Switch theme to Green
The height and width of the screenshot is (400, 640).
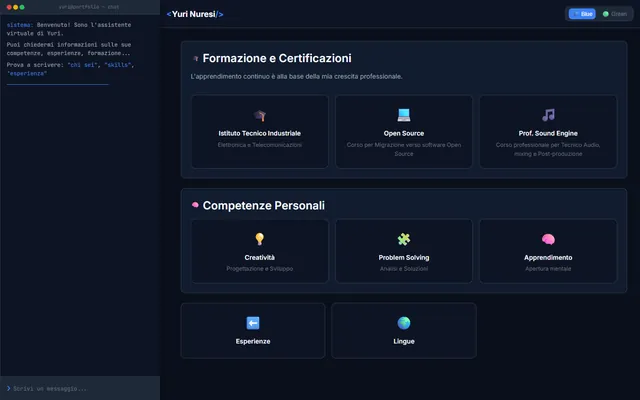(x=615, y=14)
